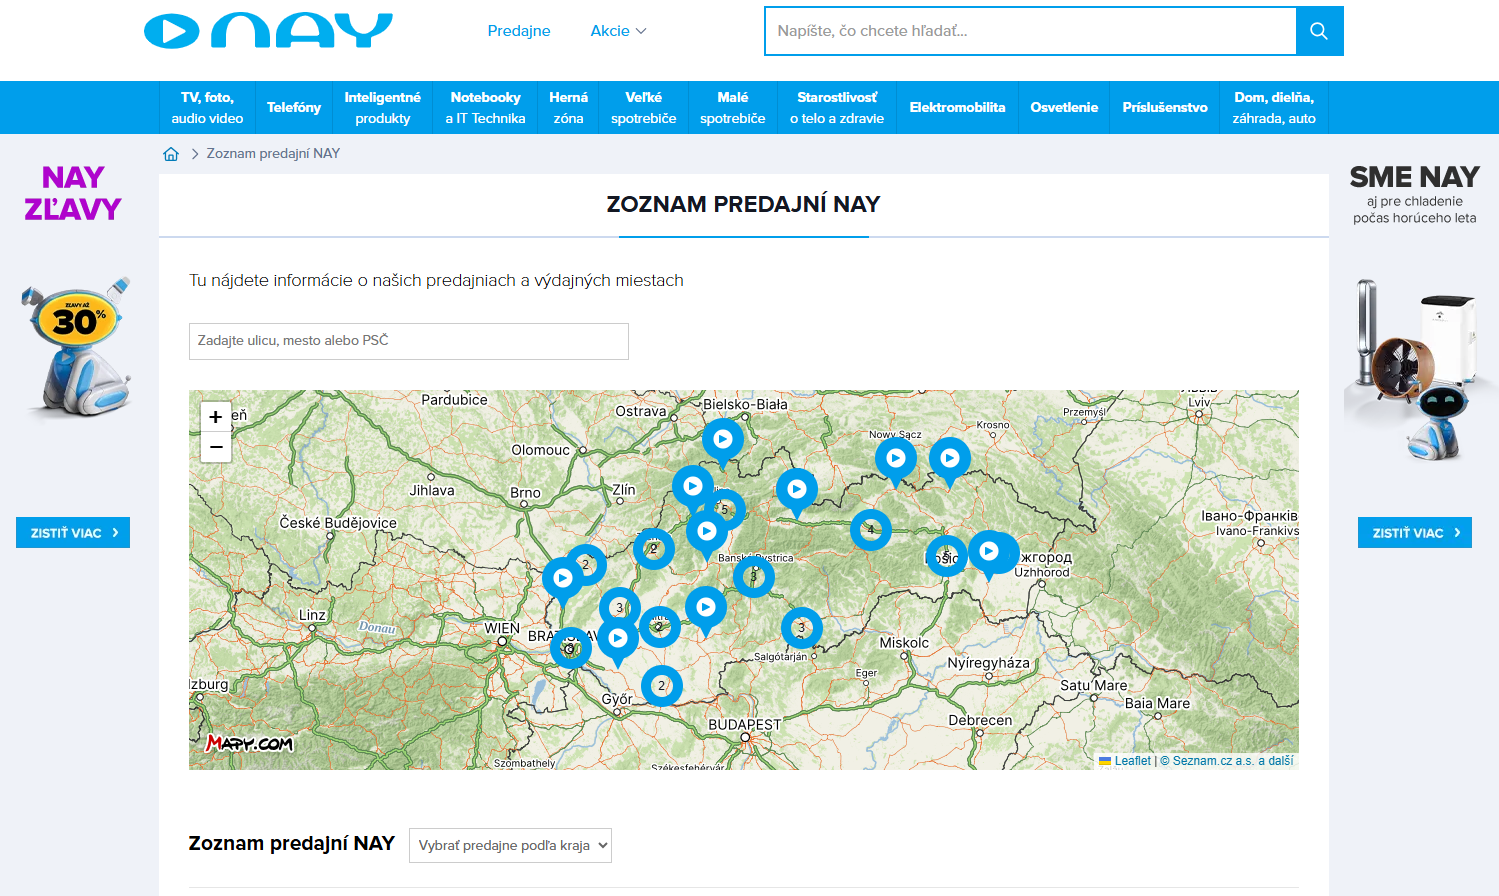Open the Herná zóna category

click(x=568, y=107)
